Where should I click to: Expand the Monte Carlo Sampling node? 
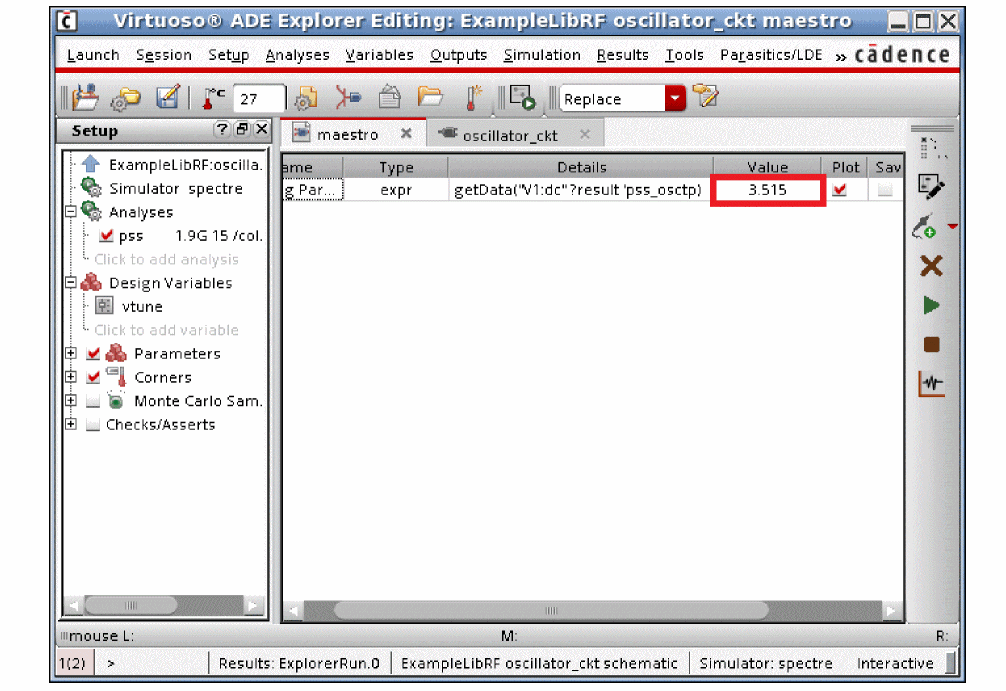[x=71, y=400]
